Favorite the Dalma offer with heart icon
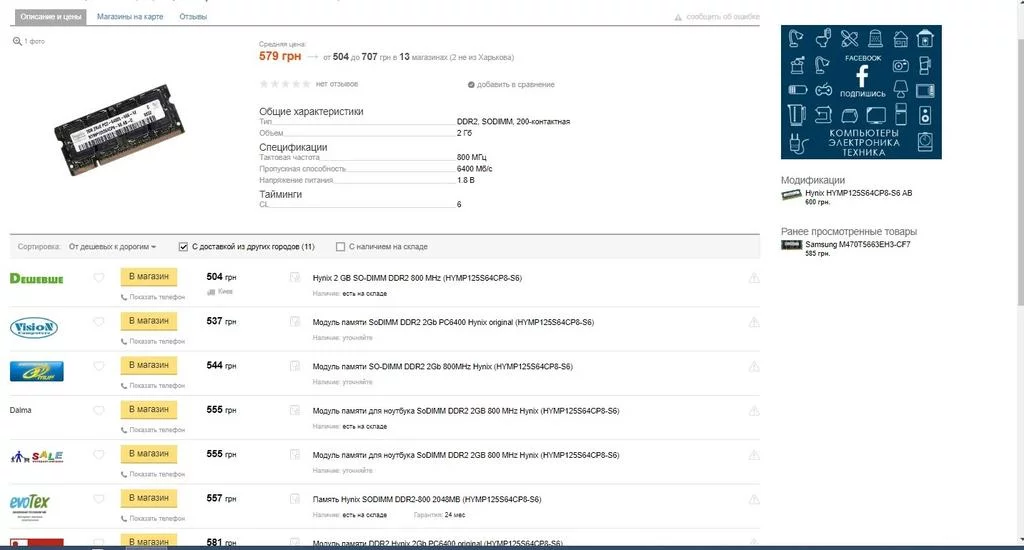1024x550 pixels. click(99, 411)
